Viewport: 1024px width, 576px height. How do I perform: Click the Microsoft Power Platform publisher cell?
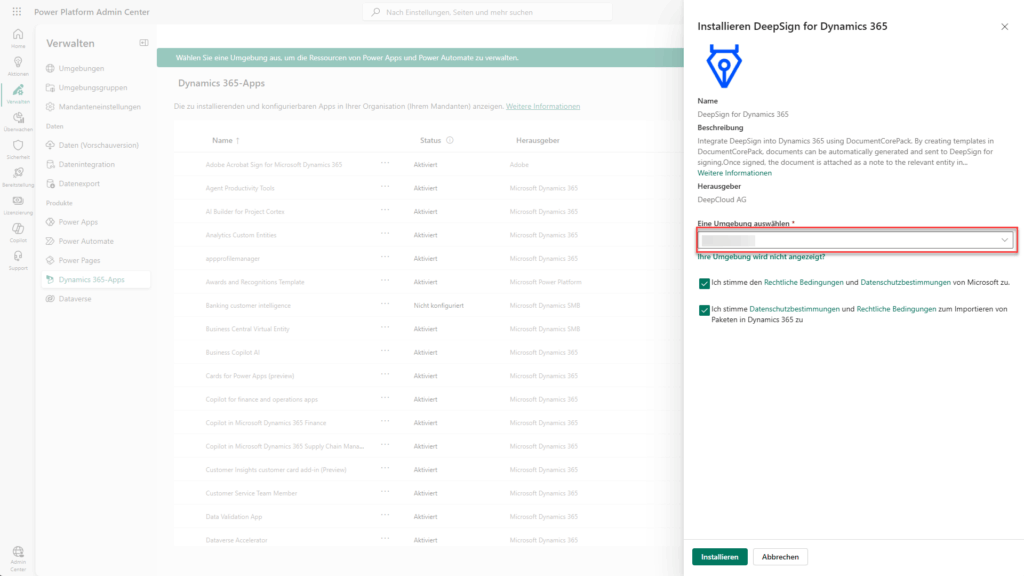click(545, 282)
